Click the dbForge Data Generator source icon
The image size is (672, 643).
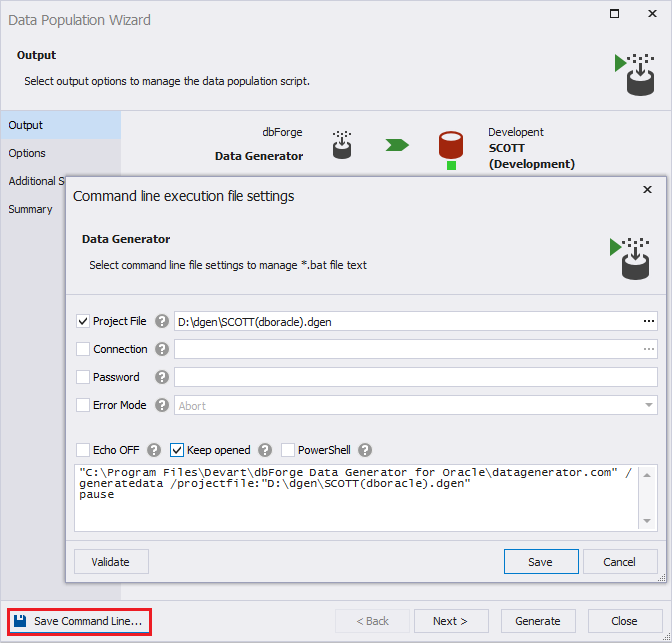pyautogui.click(x=342, y=145)
